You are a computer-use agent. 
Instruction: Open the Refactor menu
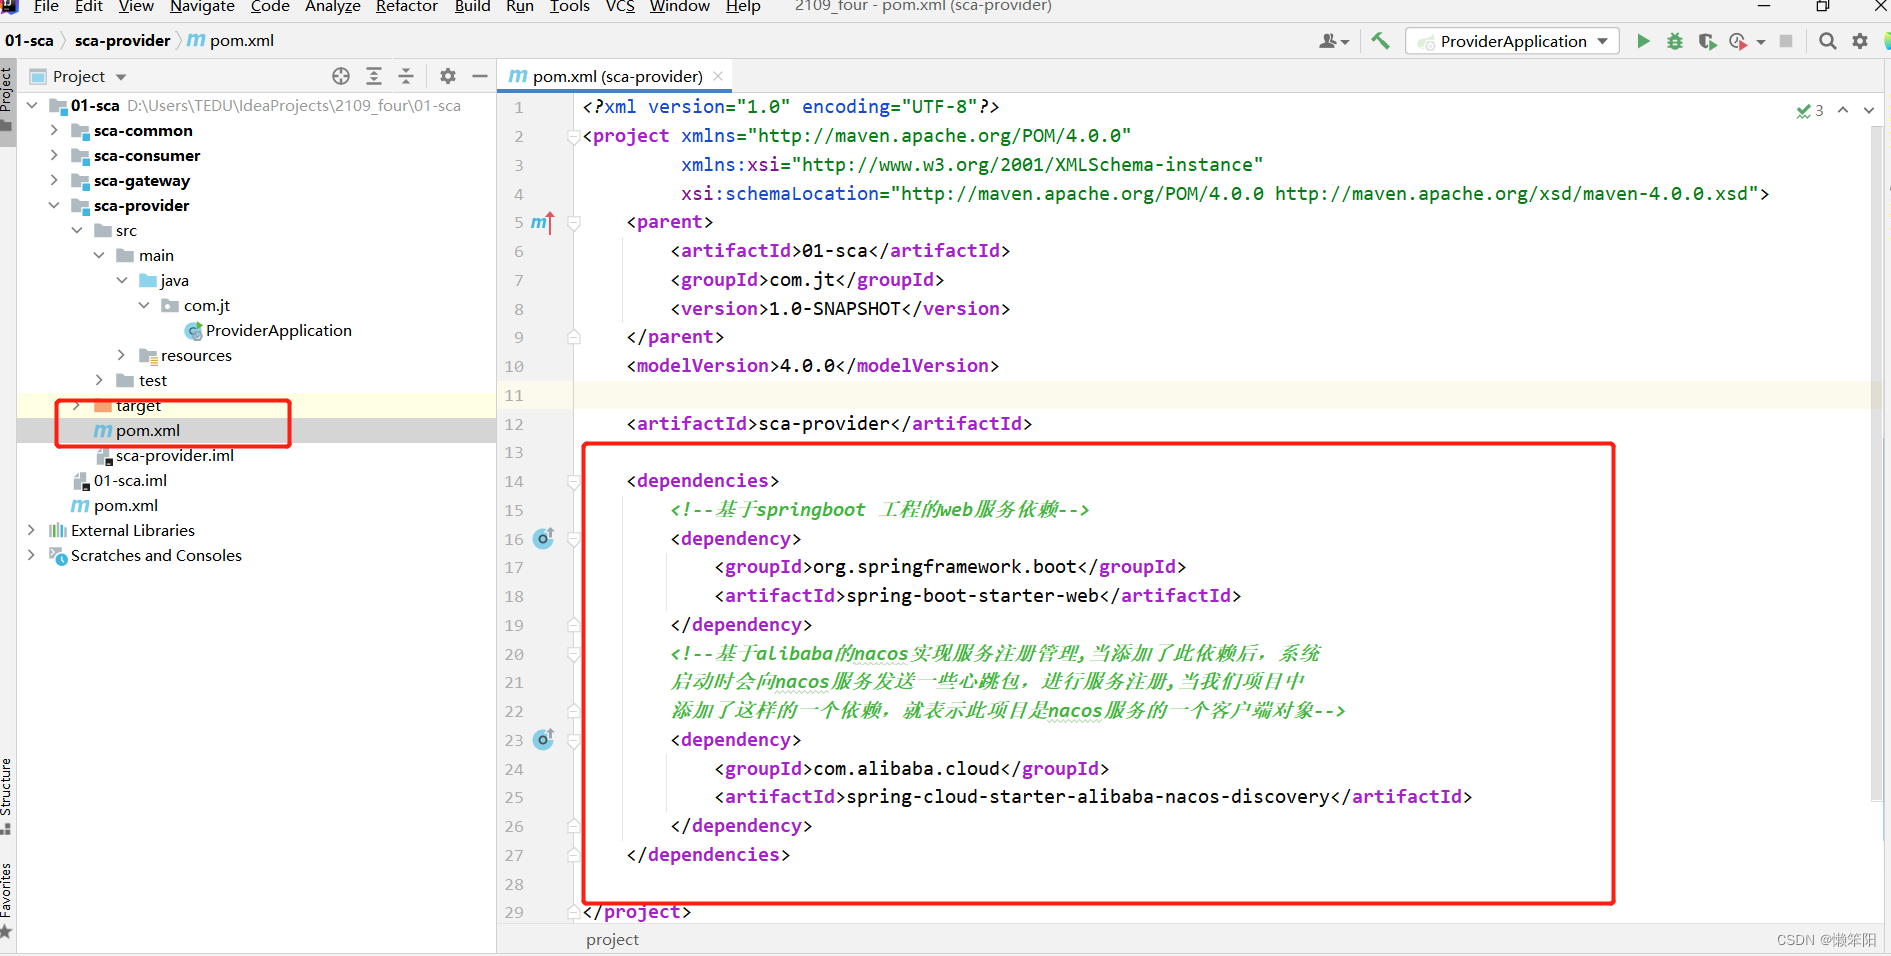[406, 8]
